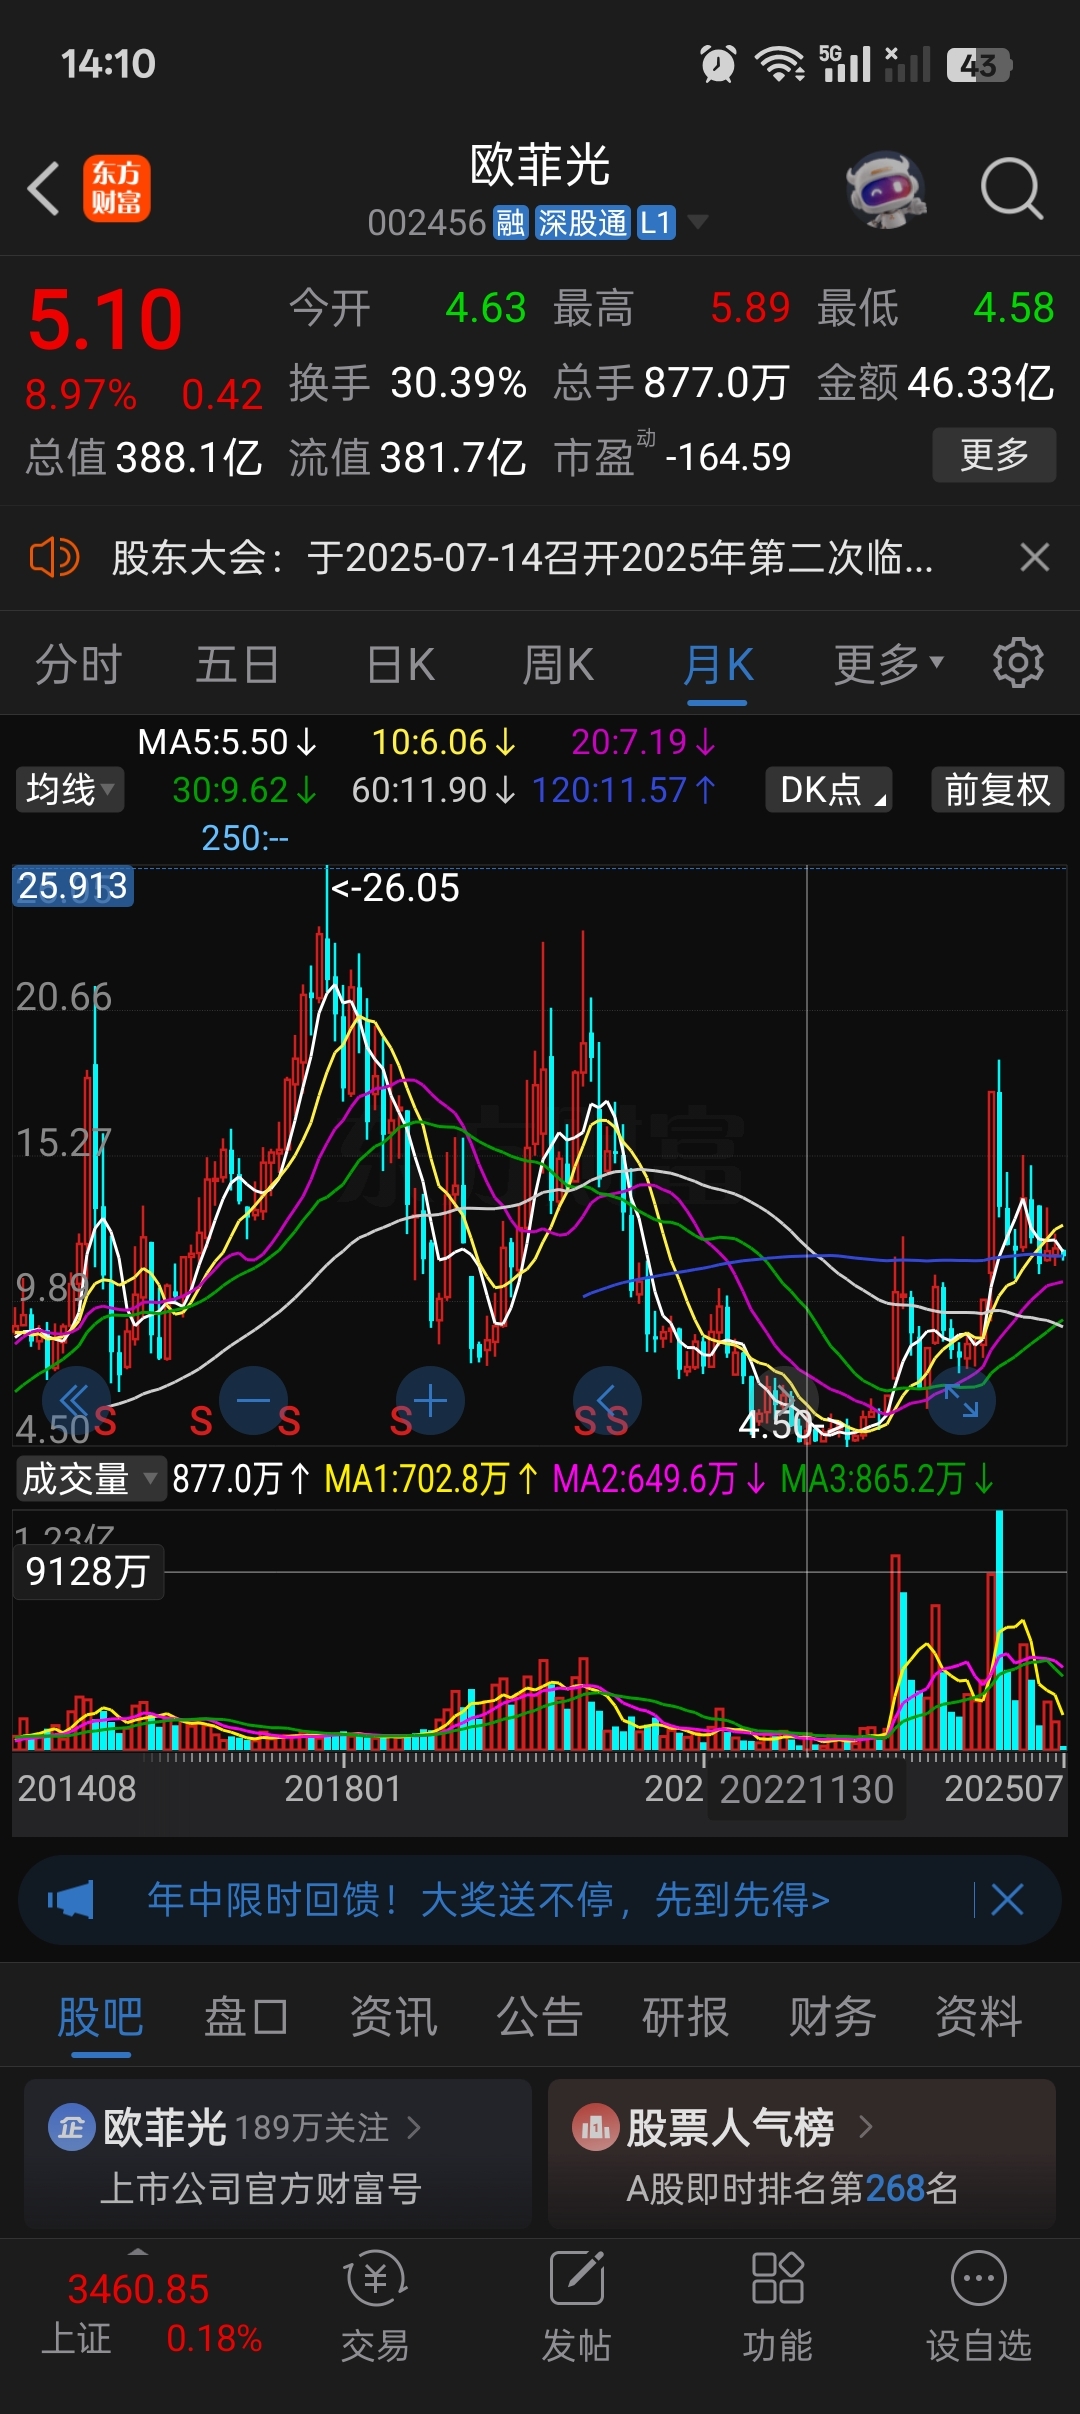Tap the MA5:5.50 moving average label
This screenshot has width=1080, height=2414.
pyautogui.click(x=227, y=742)
